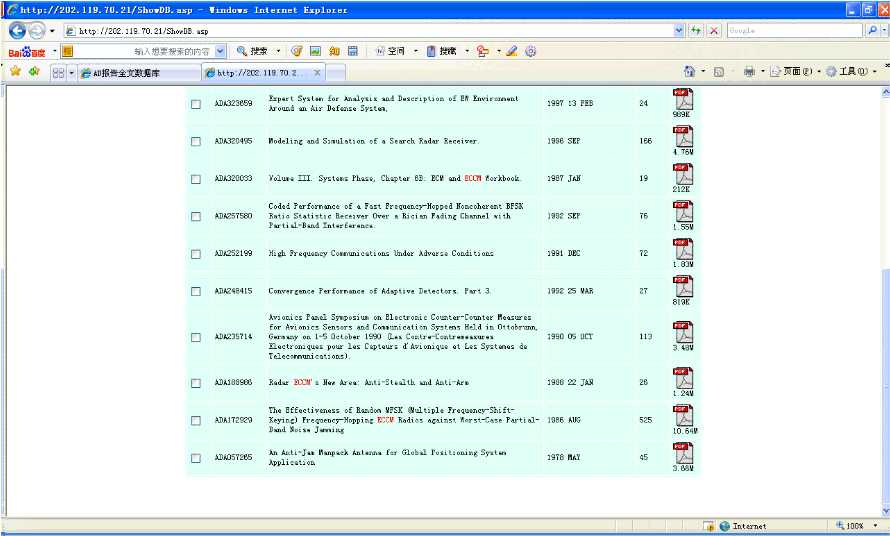Stop loading with the red X icon

coord(714,31)
